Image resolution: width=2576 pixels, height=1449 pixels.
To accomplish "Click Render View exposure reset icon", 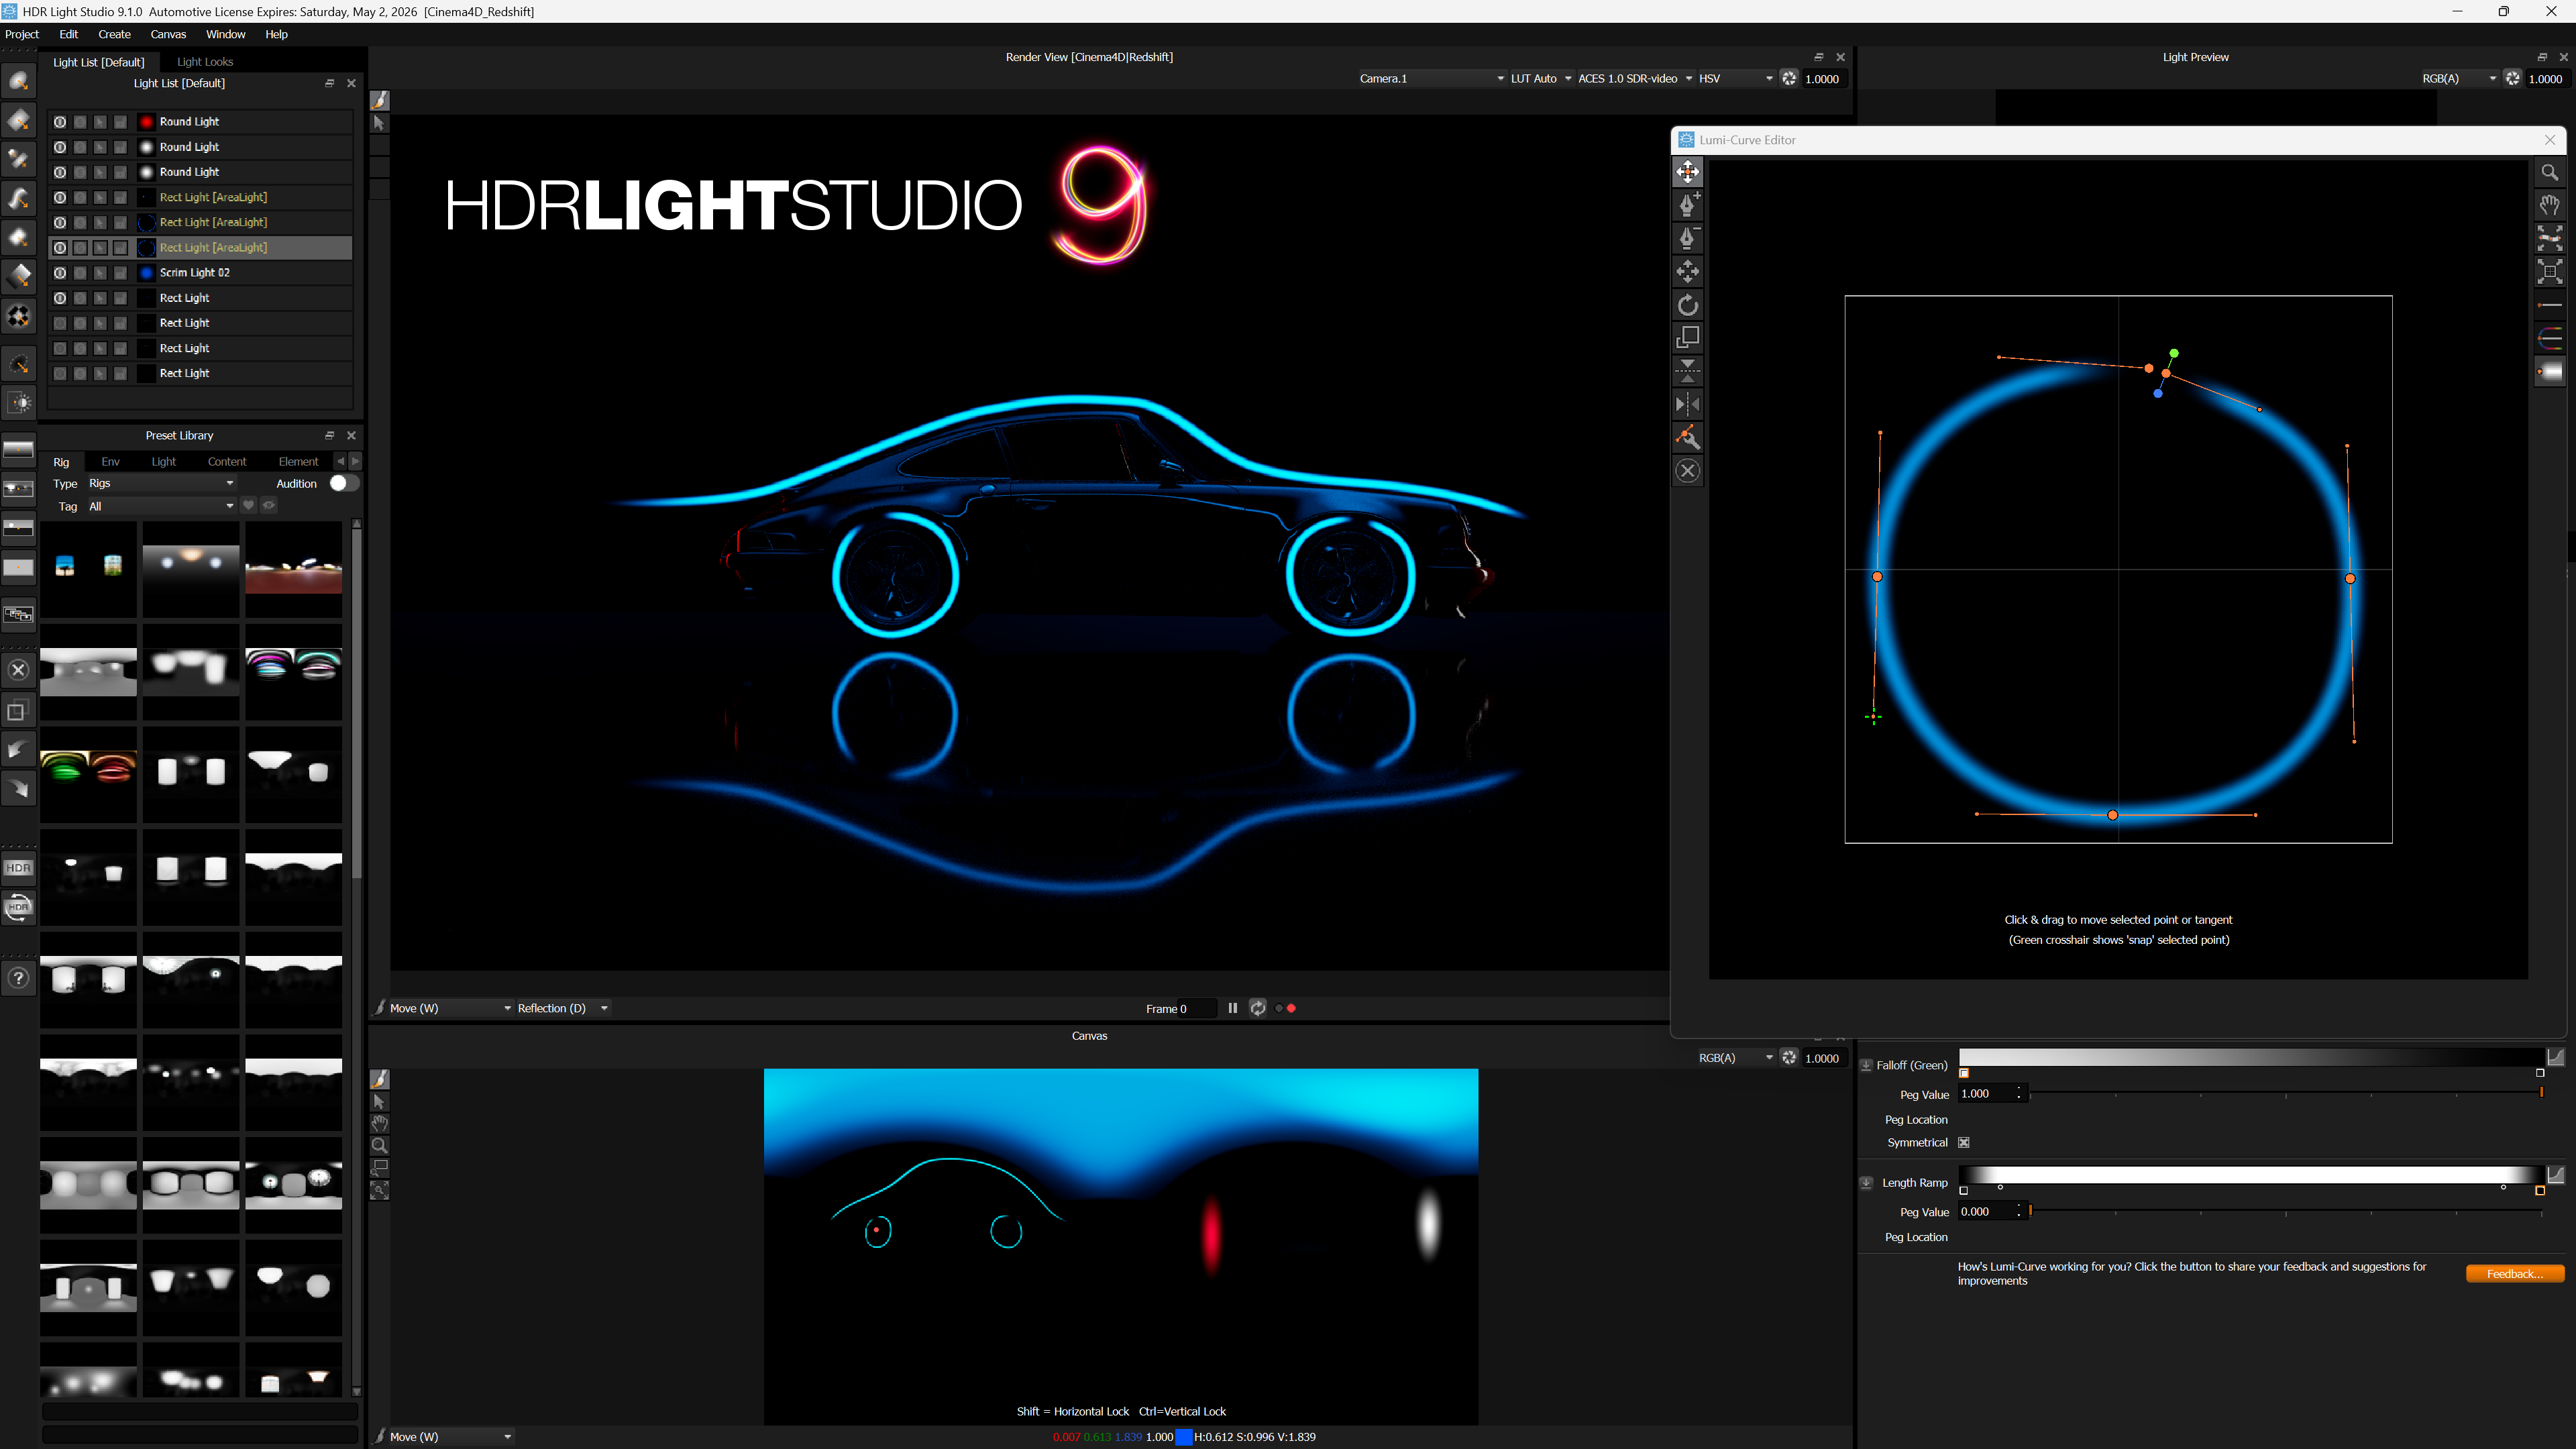I will (x=1789, y=78).
